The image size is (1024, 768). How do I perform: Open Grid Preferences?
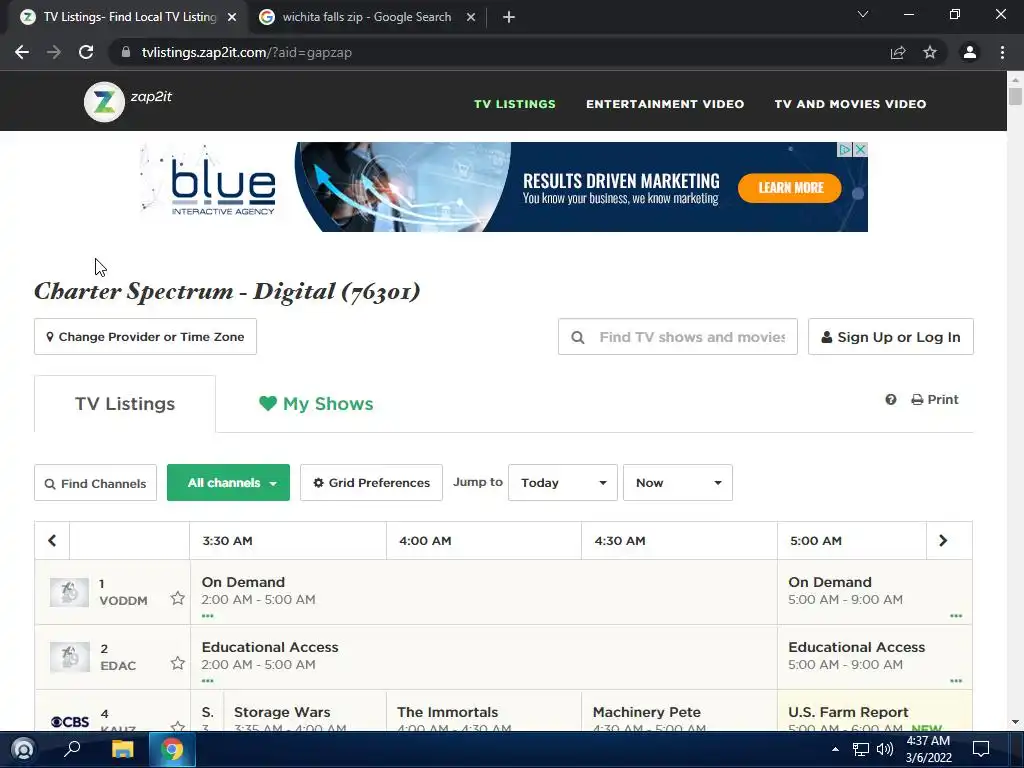tap(372, 483)
